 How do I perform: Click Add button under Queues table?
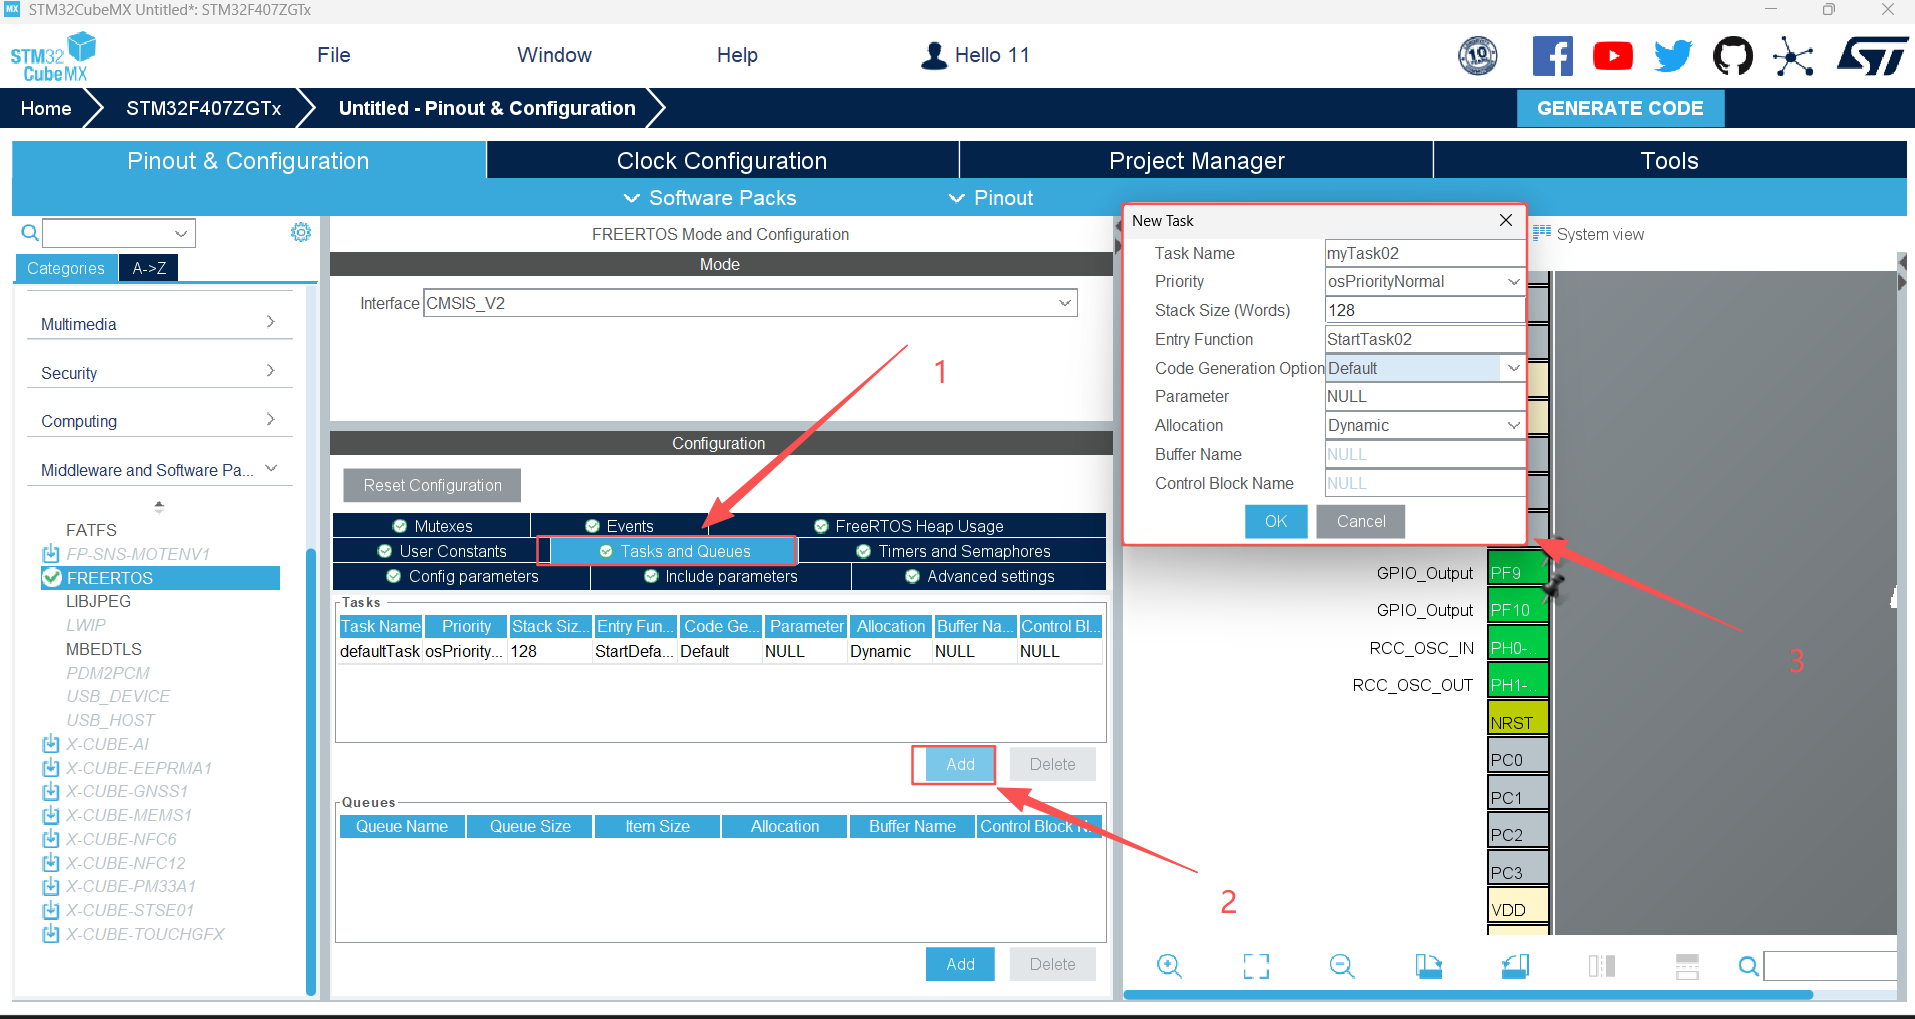point(960,964)
